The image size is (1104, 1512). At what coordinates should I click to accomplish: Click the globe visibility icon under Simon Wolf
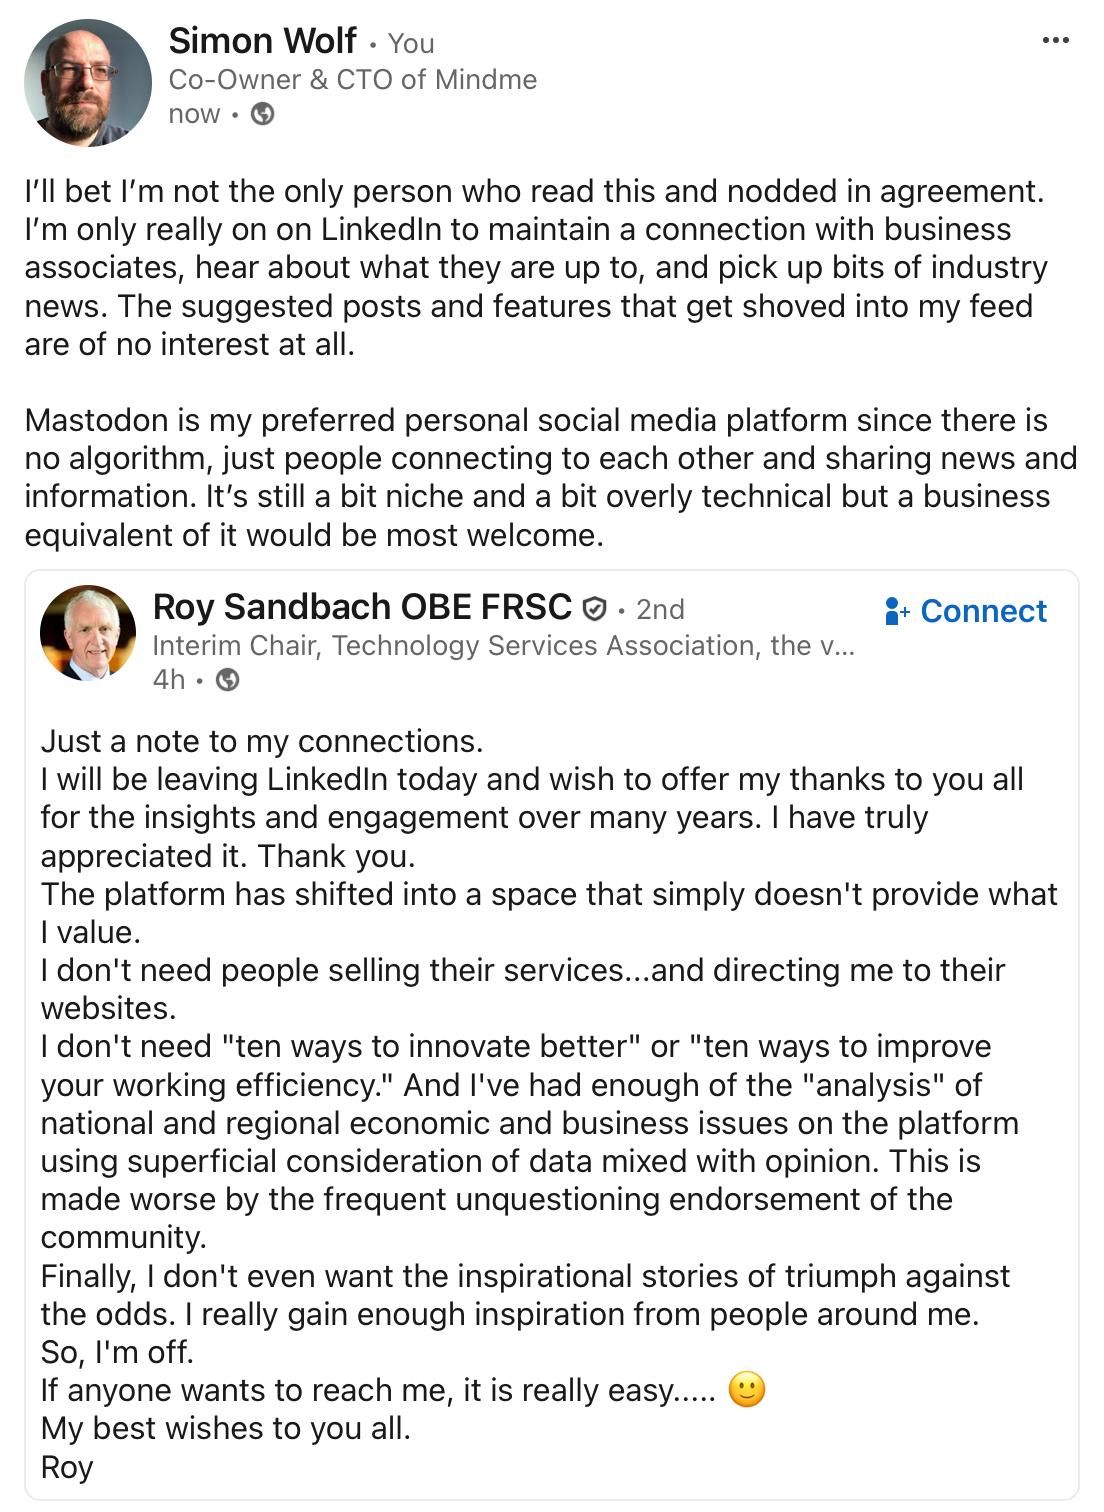262,114
